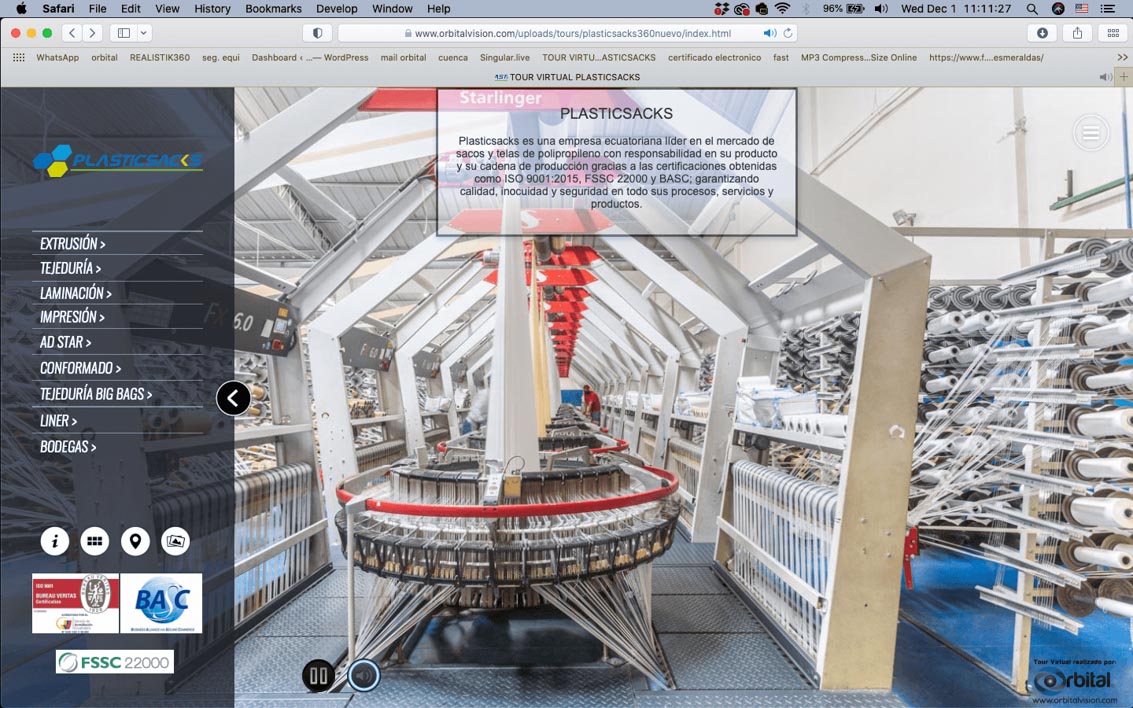Expand the BODEGAS section
This screenshot has height=708, width=1133.
pyautogui.click(x=69, y=447)
